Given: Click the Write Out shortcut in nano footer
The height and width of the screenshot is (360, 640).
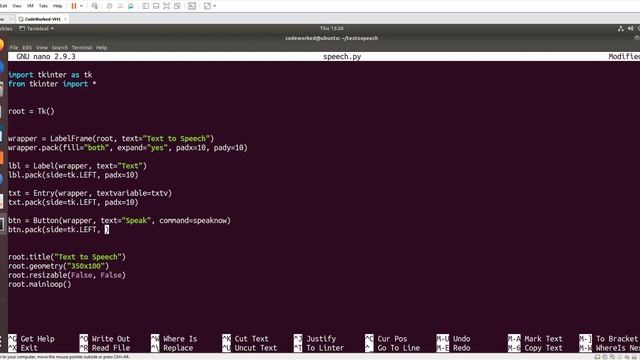Looking at the screenshot, I should [105, 339].
